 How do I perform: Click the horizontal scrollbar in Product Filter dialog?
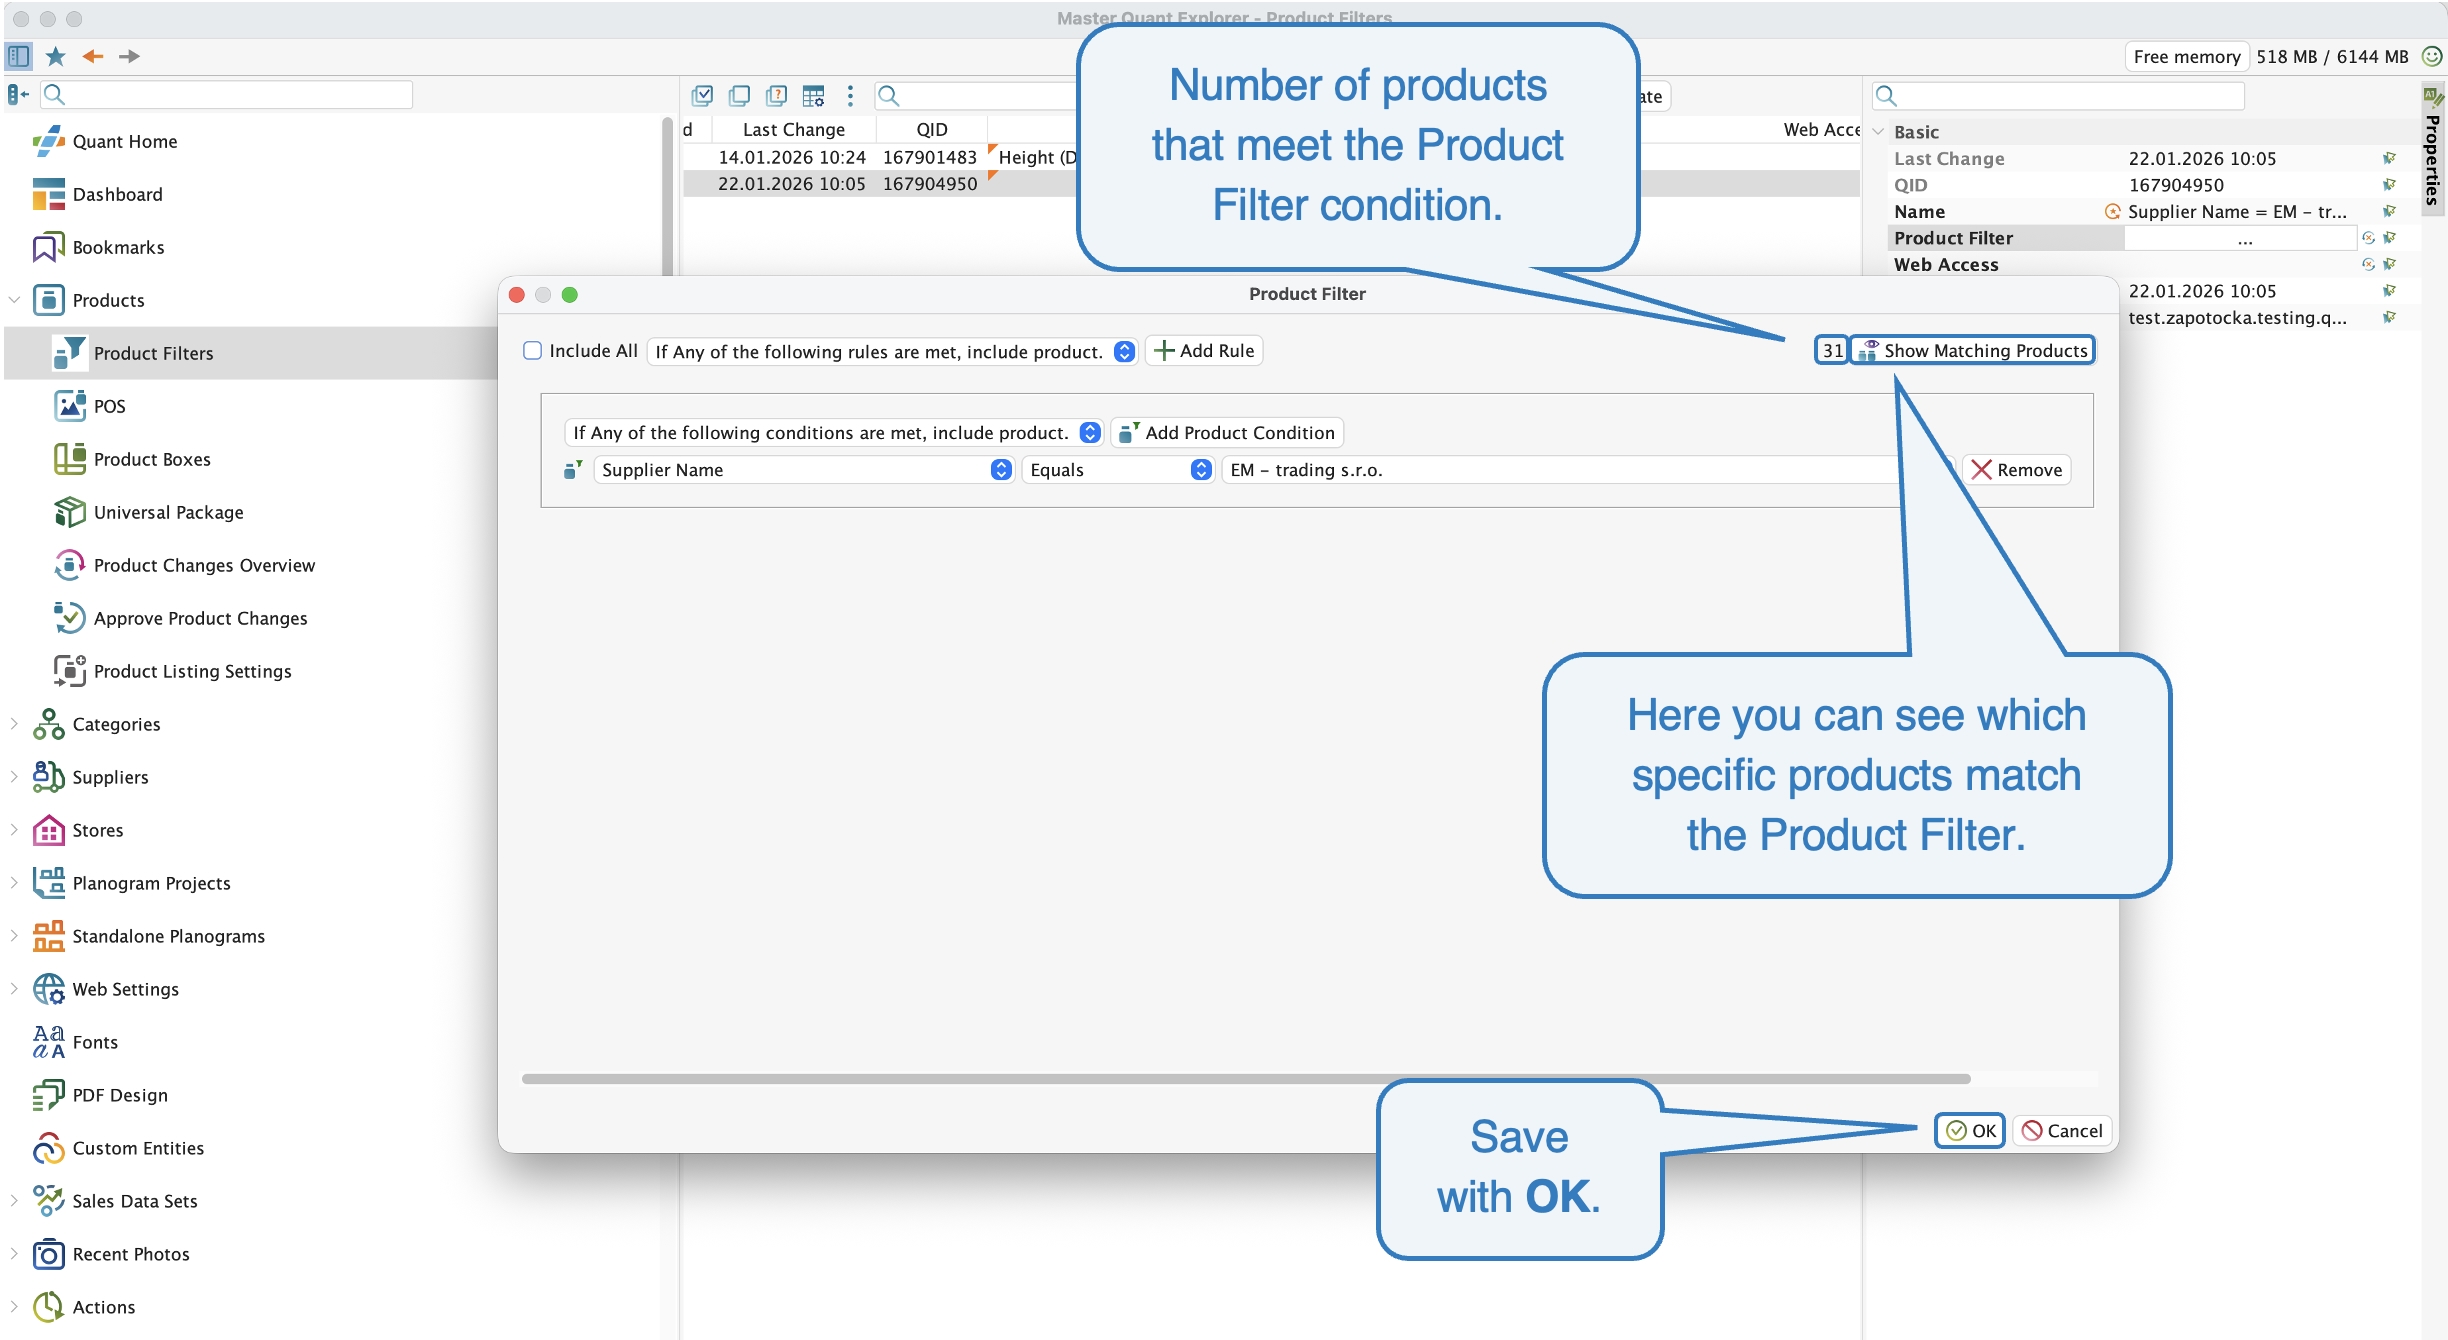1246,1078
